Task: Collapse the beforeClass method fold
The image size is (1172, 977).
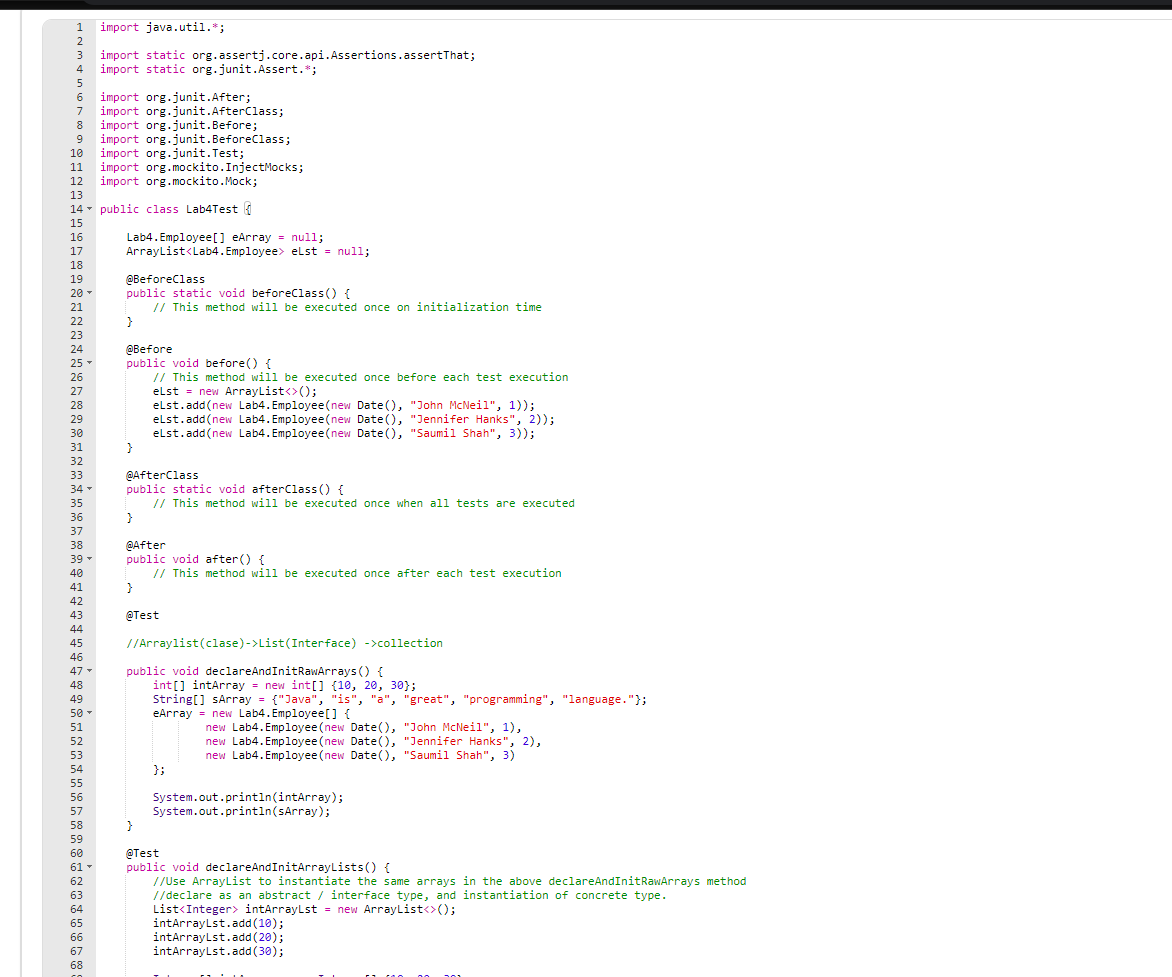Action: click(x=88, y=293)
